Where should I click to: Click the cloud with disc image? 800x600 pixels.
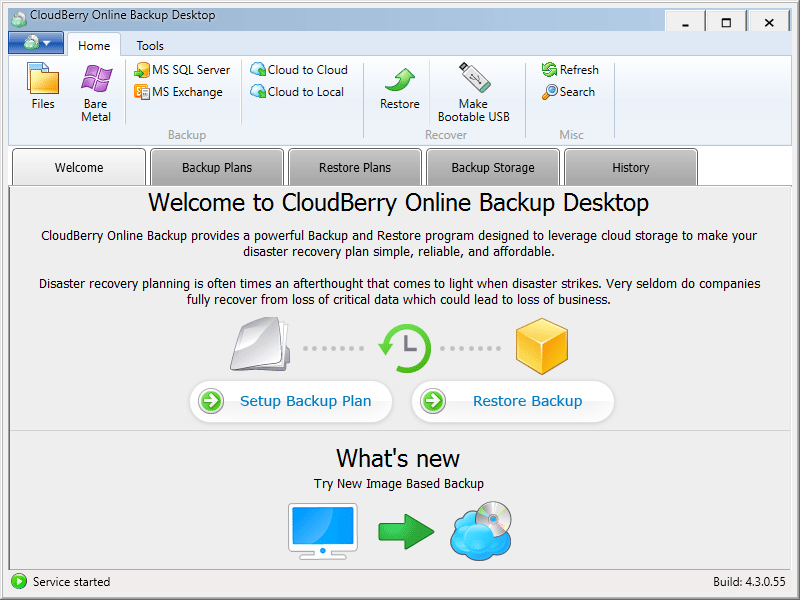tap(481, 531)
